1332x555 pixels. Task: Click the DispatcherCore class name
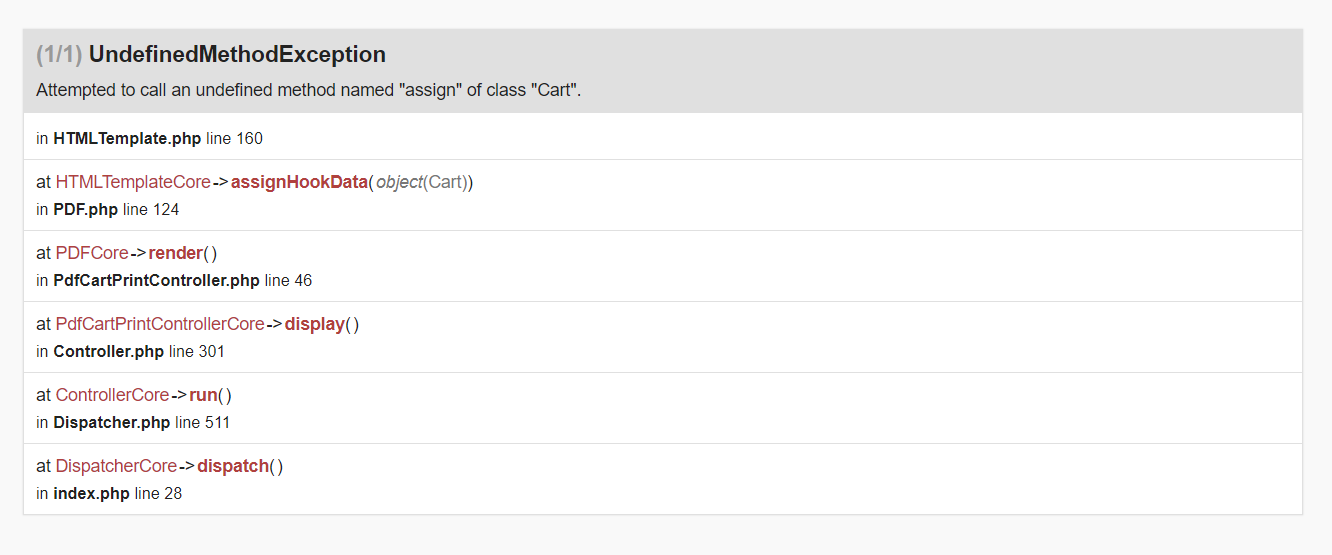(116, 466)
